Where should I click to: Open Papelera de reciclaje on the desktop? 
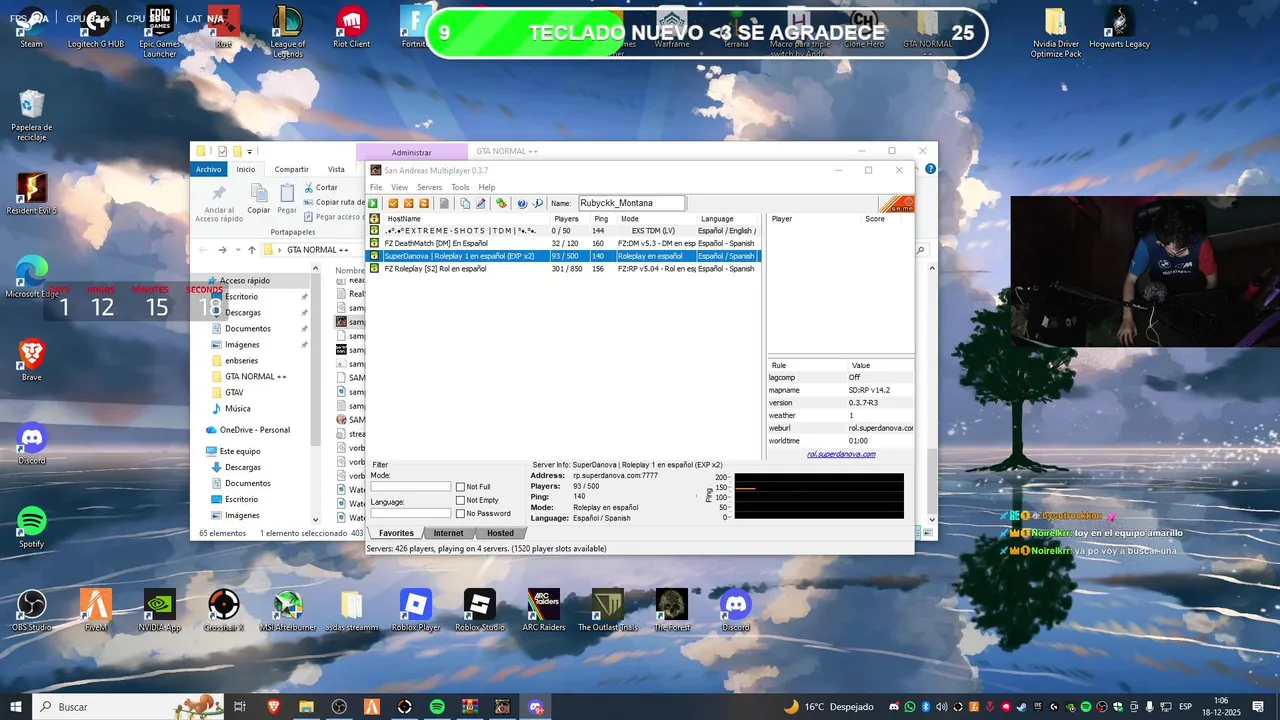click(32, 115)
